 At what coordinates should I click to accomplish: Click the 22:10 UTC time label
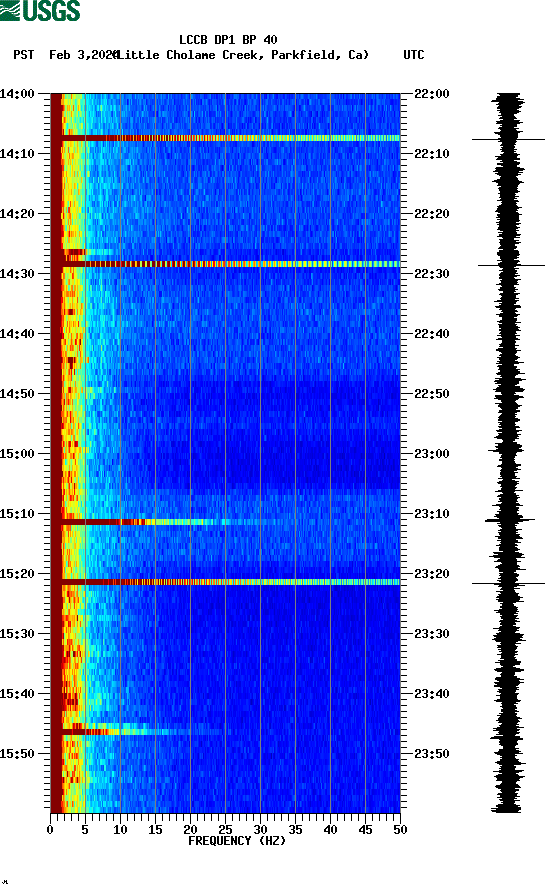coord(432,154)
